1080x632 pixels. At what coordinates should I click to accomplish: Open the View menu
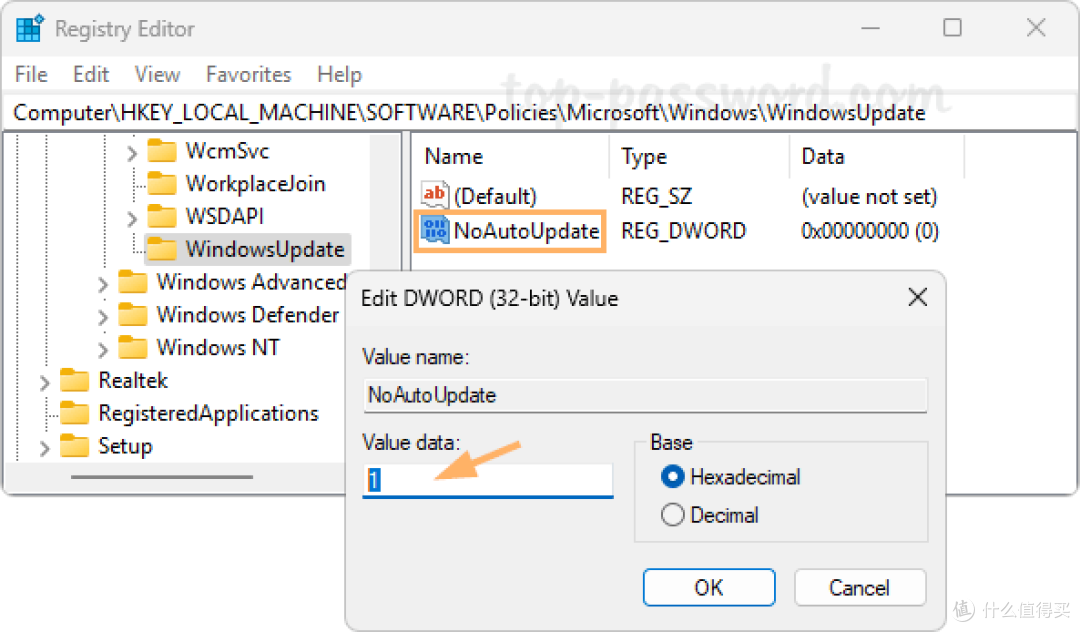point(157,74)
